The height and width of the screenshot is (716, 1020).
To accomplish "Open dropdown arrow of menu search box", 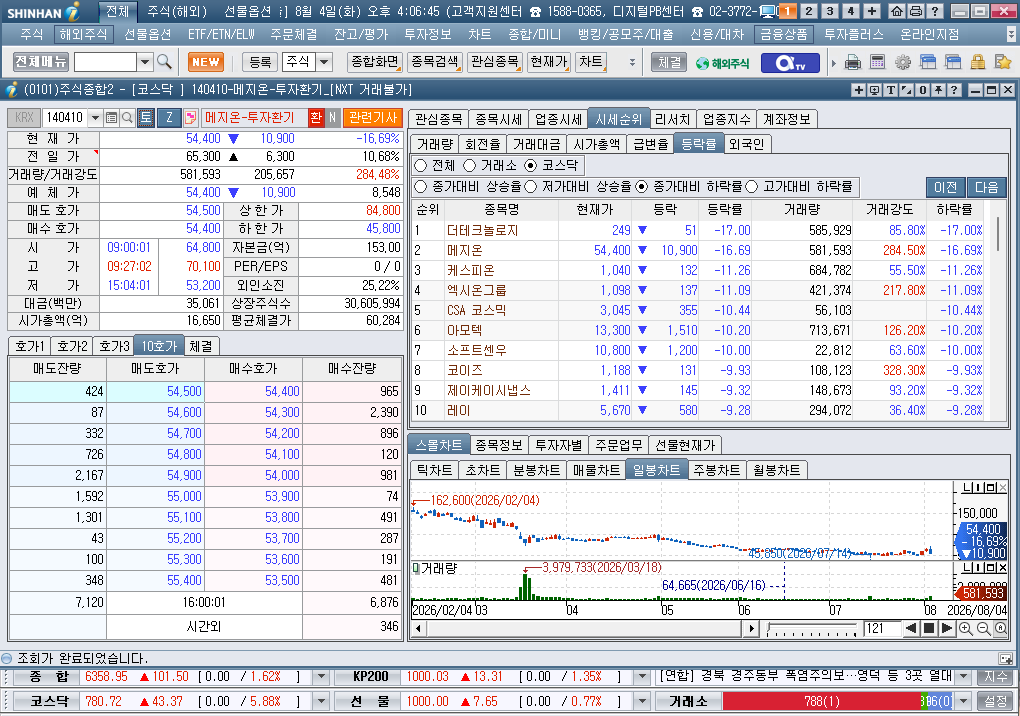I will point(145,62).
